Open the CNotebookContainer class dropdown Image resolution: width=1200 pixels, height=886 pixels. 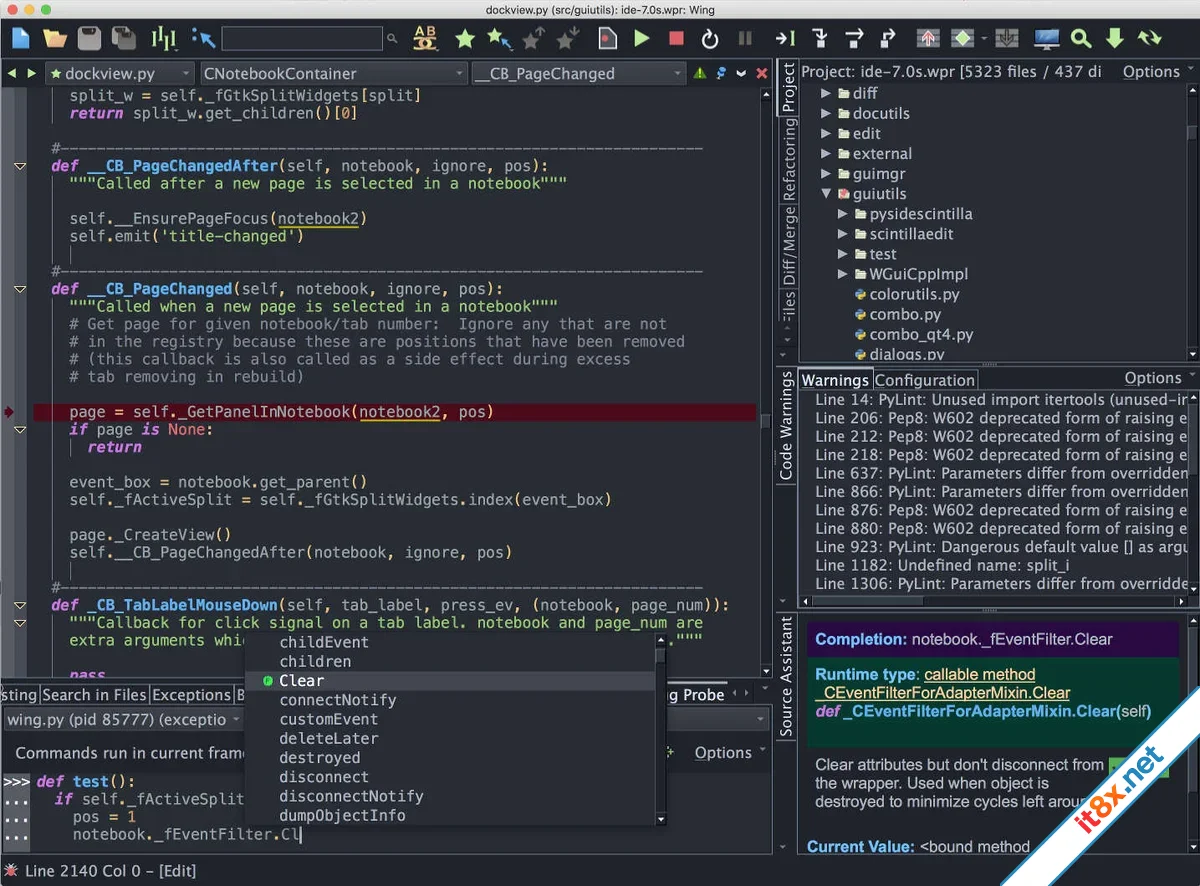(333, 73)
